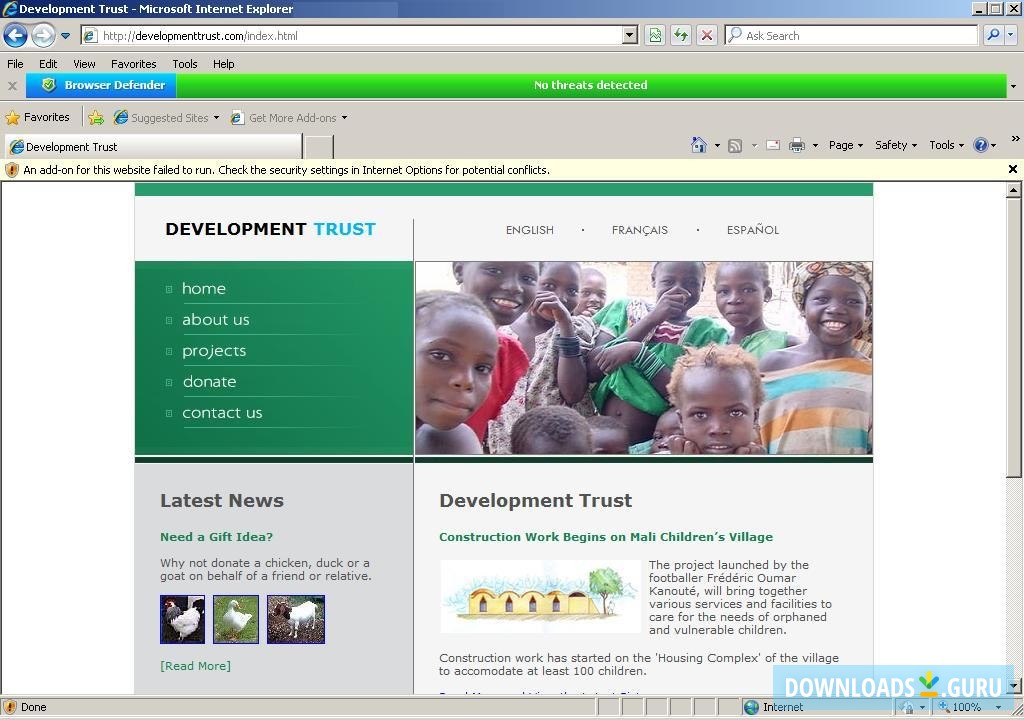This screenshot has width=1024, height=720.
Task: Click the Development Trust logo
Action: tap(270, 229)
